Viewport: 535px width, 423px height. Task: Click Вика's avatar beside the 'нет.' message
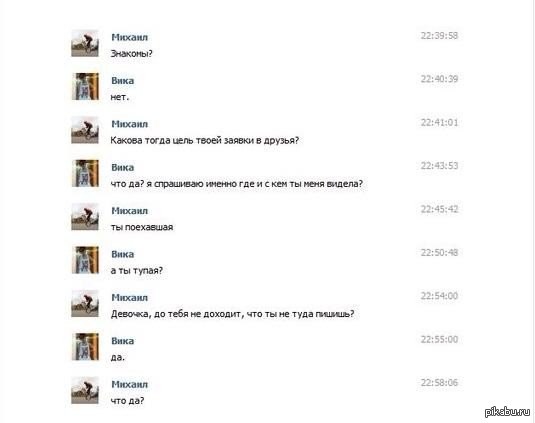85,87
